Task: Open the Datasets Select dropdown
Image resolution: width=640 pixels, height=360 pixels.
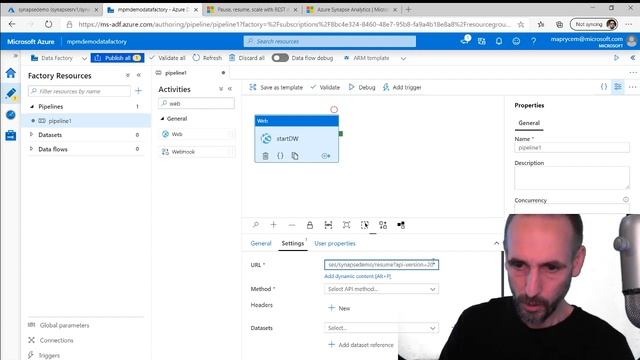Action: click(381, 328)
